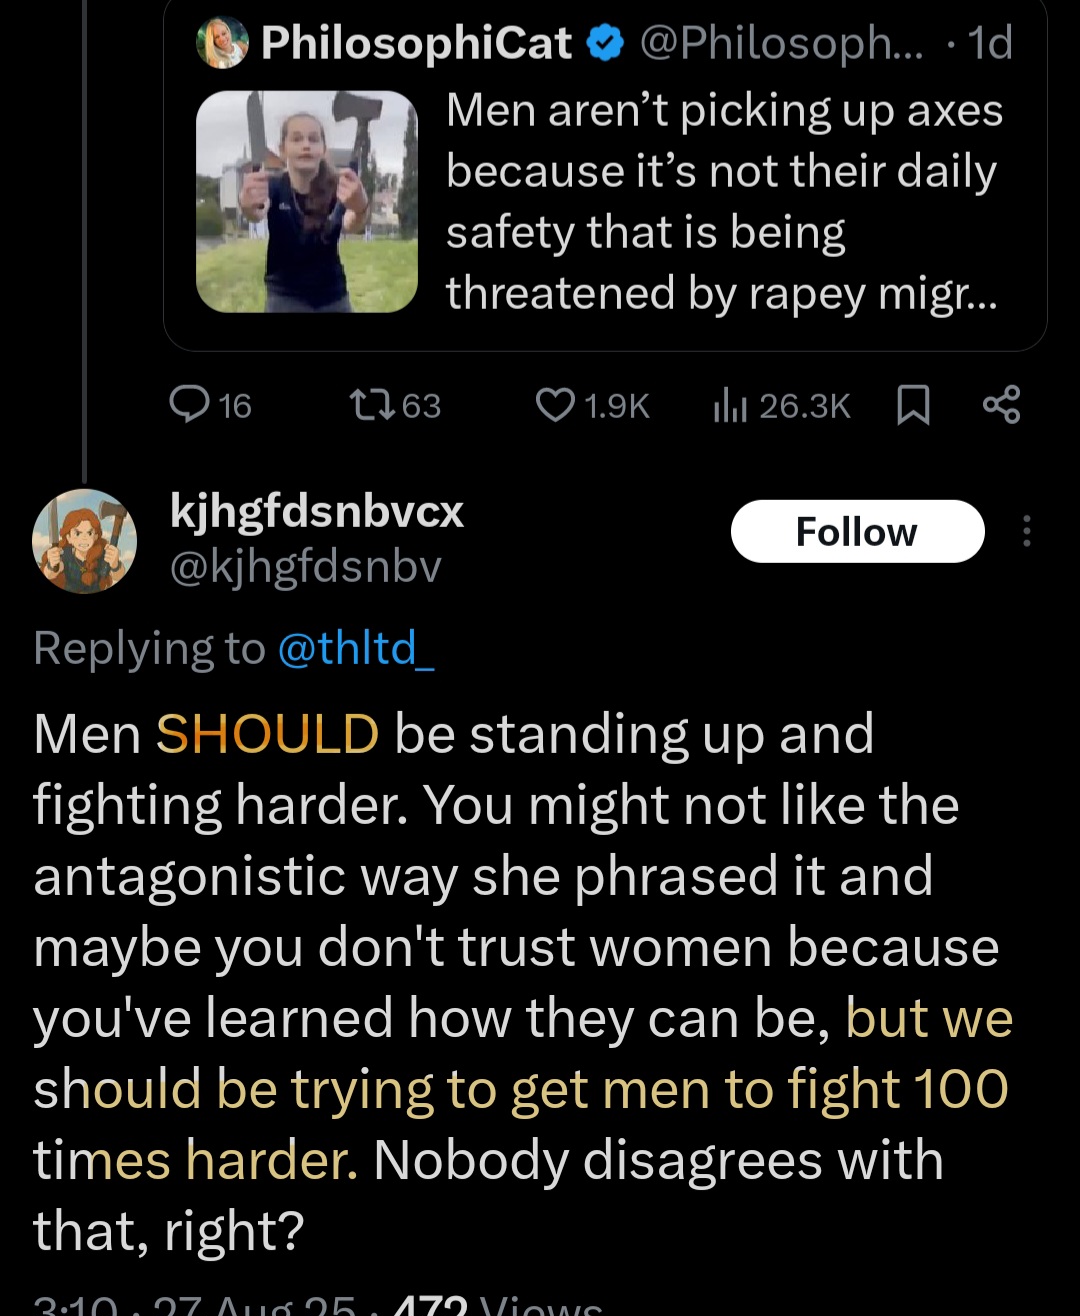Like the post with heart icon
Screen dimensions: 1080x1316
point(555,405)
